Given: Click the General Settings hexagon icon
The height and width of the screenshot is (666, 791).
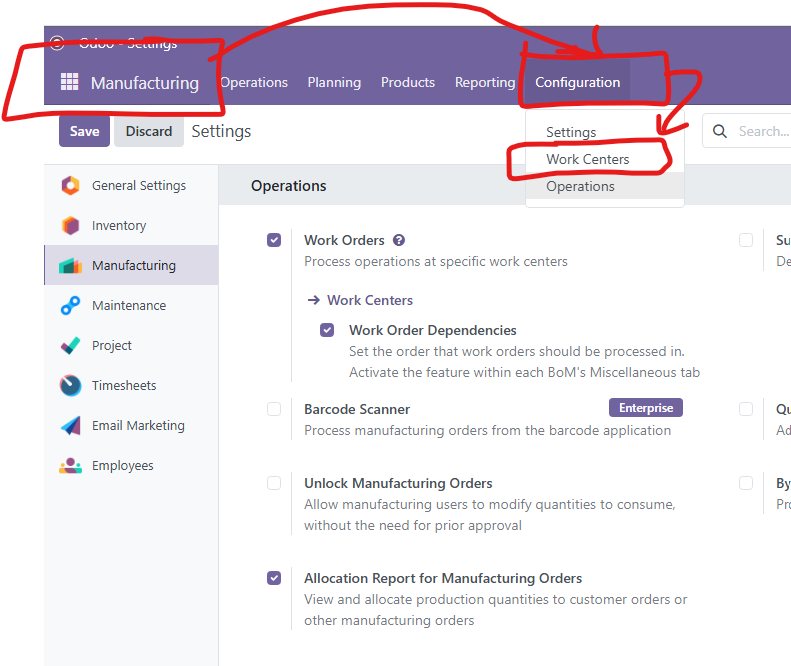Looking at the screenshot, I should tap(70, 185).
